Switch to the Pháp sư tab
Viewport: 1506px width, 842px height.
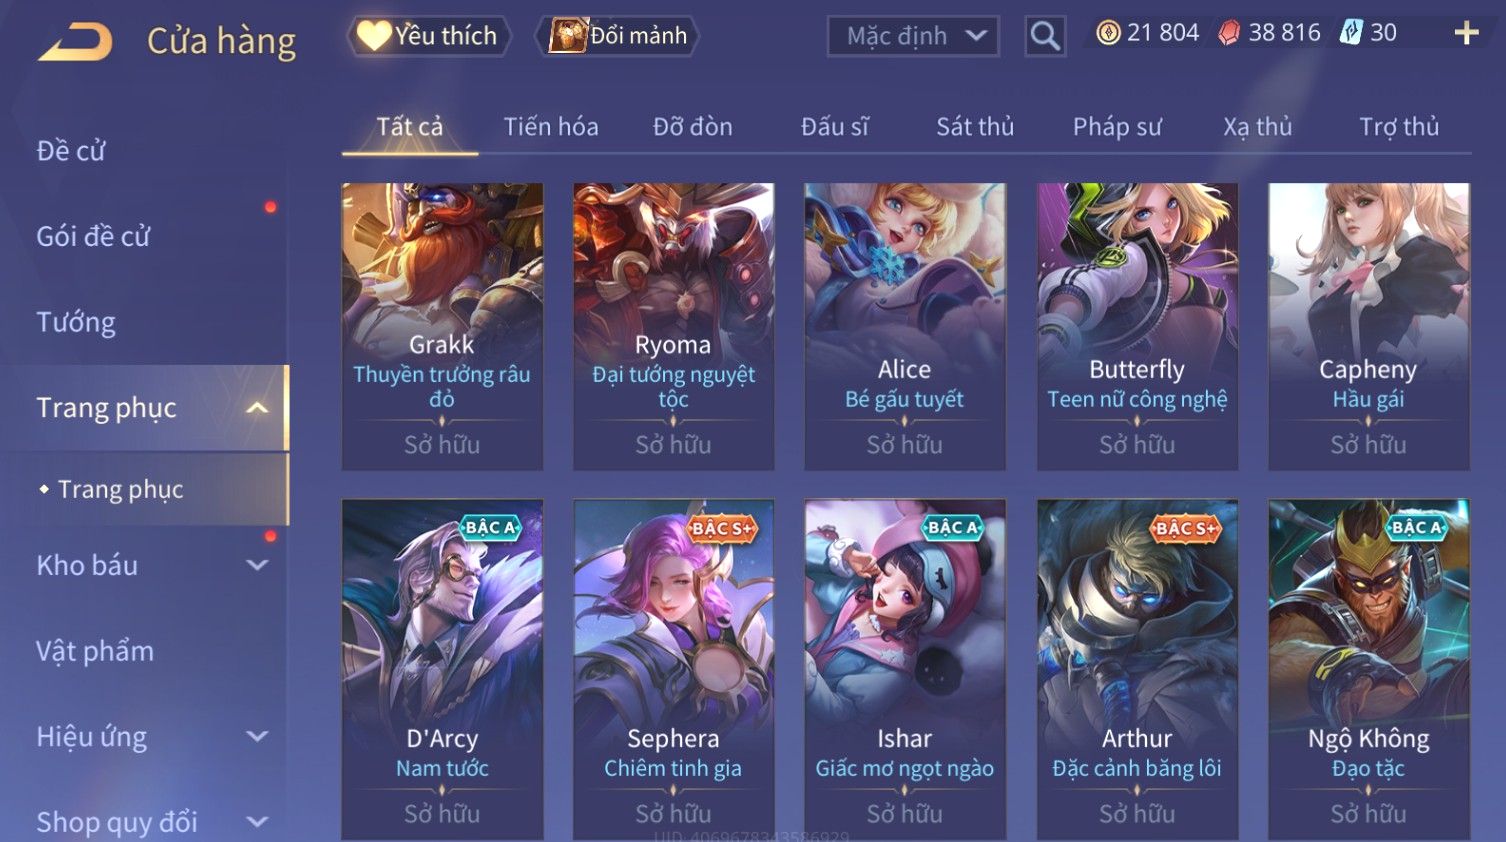[x=1117, y=127]
